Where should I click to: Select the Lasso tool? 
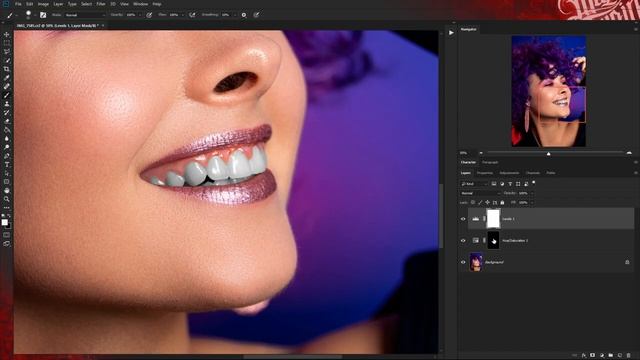(x=7, y=52)
